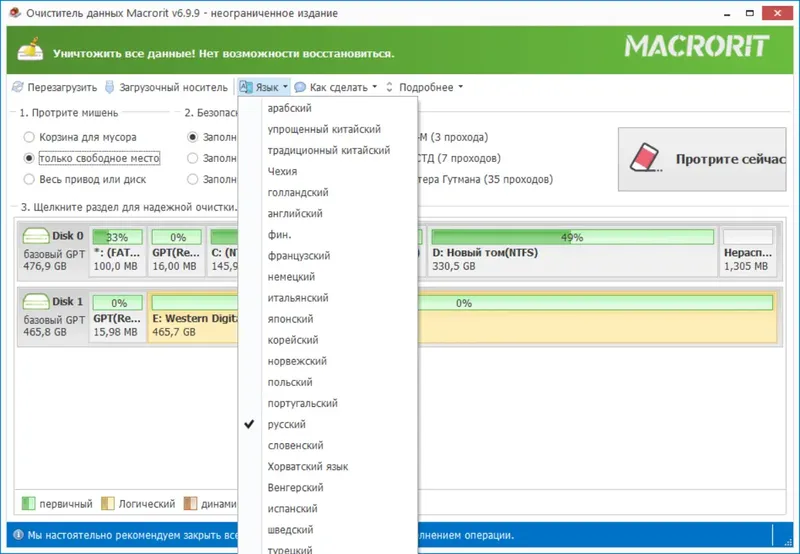Click the eraser icon on wipe button

[x=646, y=158]
